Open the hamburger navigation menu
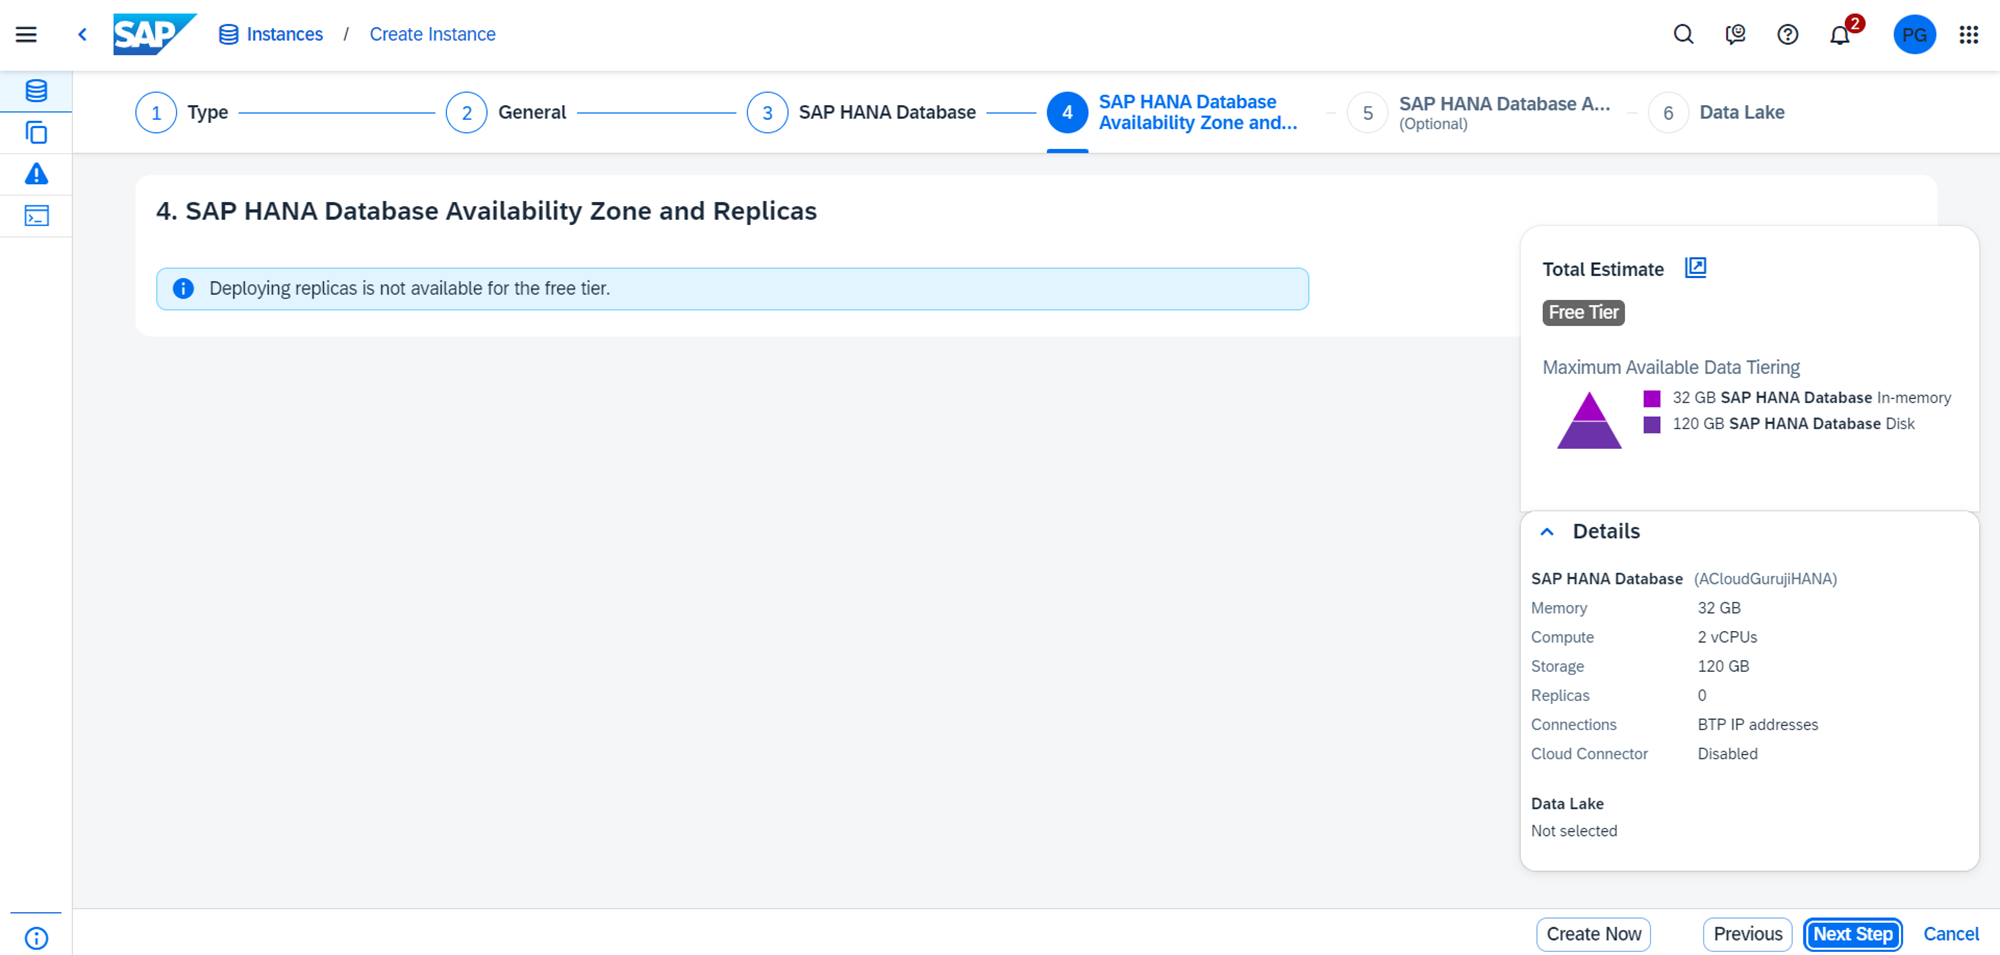The height and width of the screenshot is (955, 2000). click(26, 35)
